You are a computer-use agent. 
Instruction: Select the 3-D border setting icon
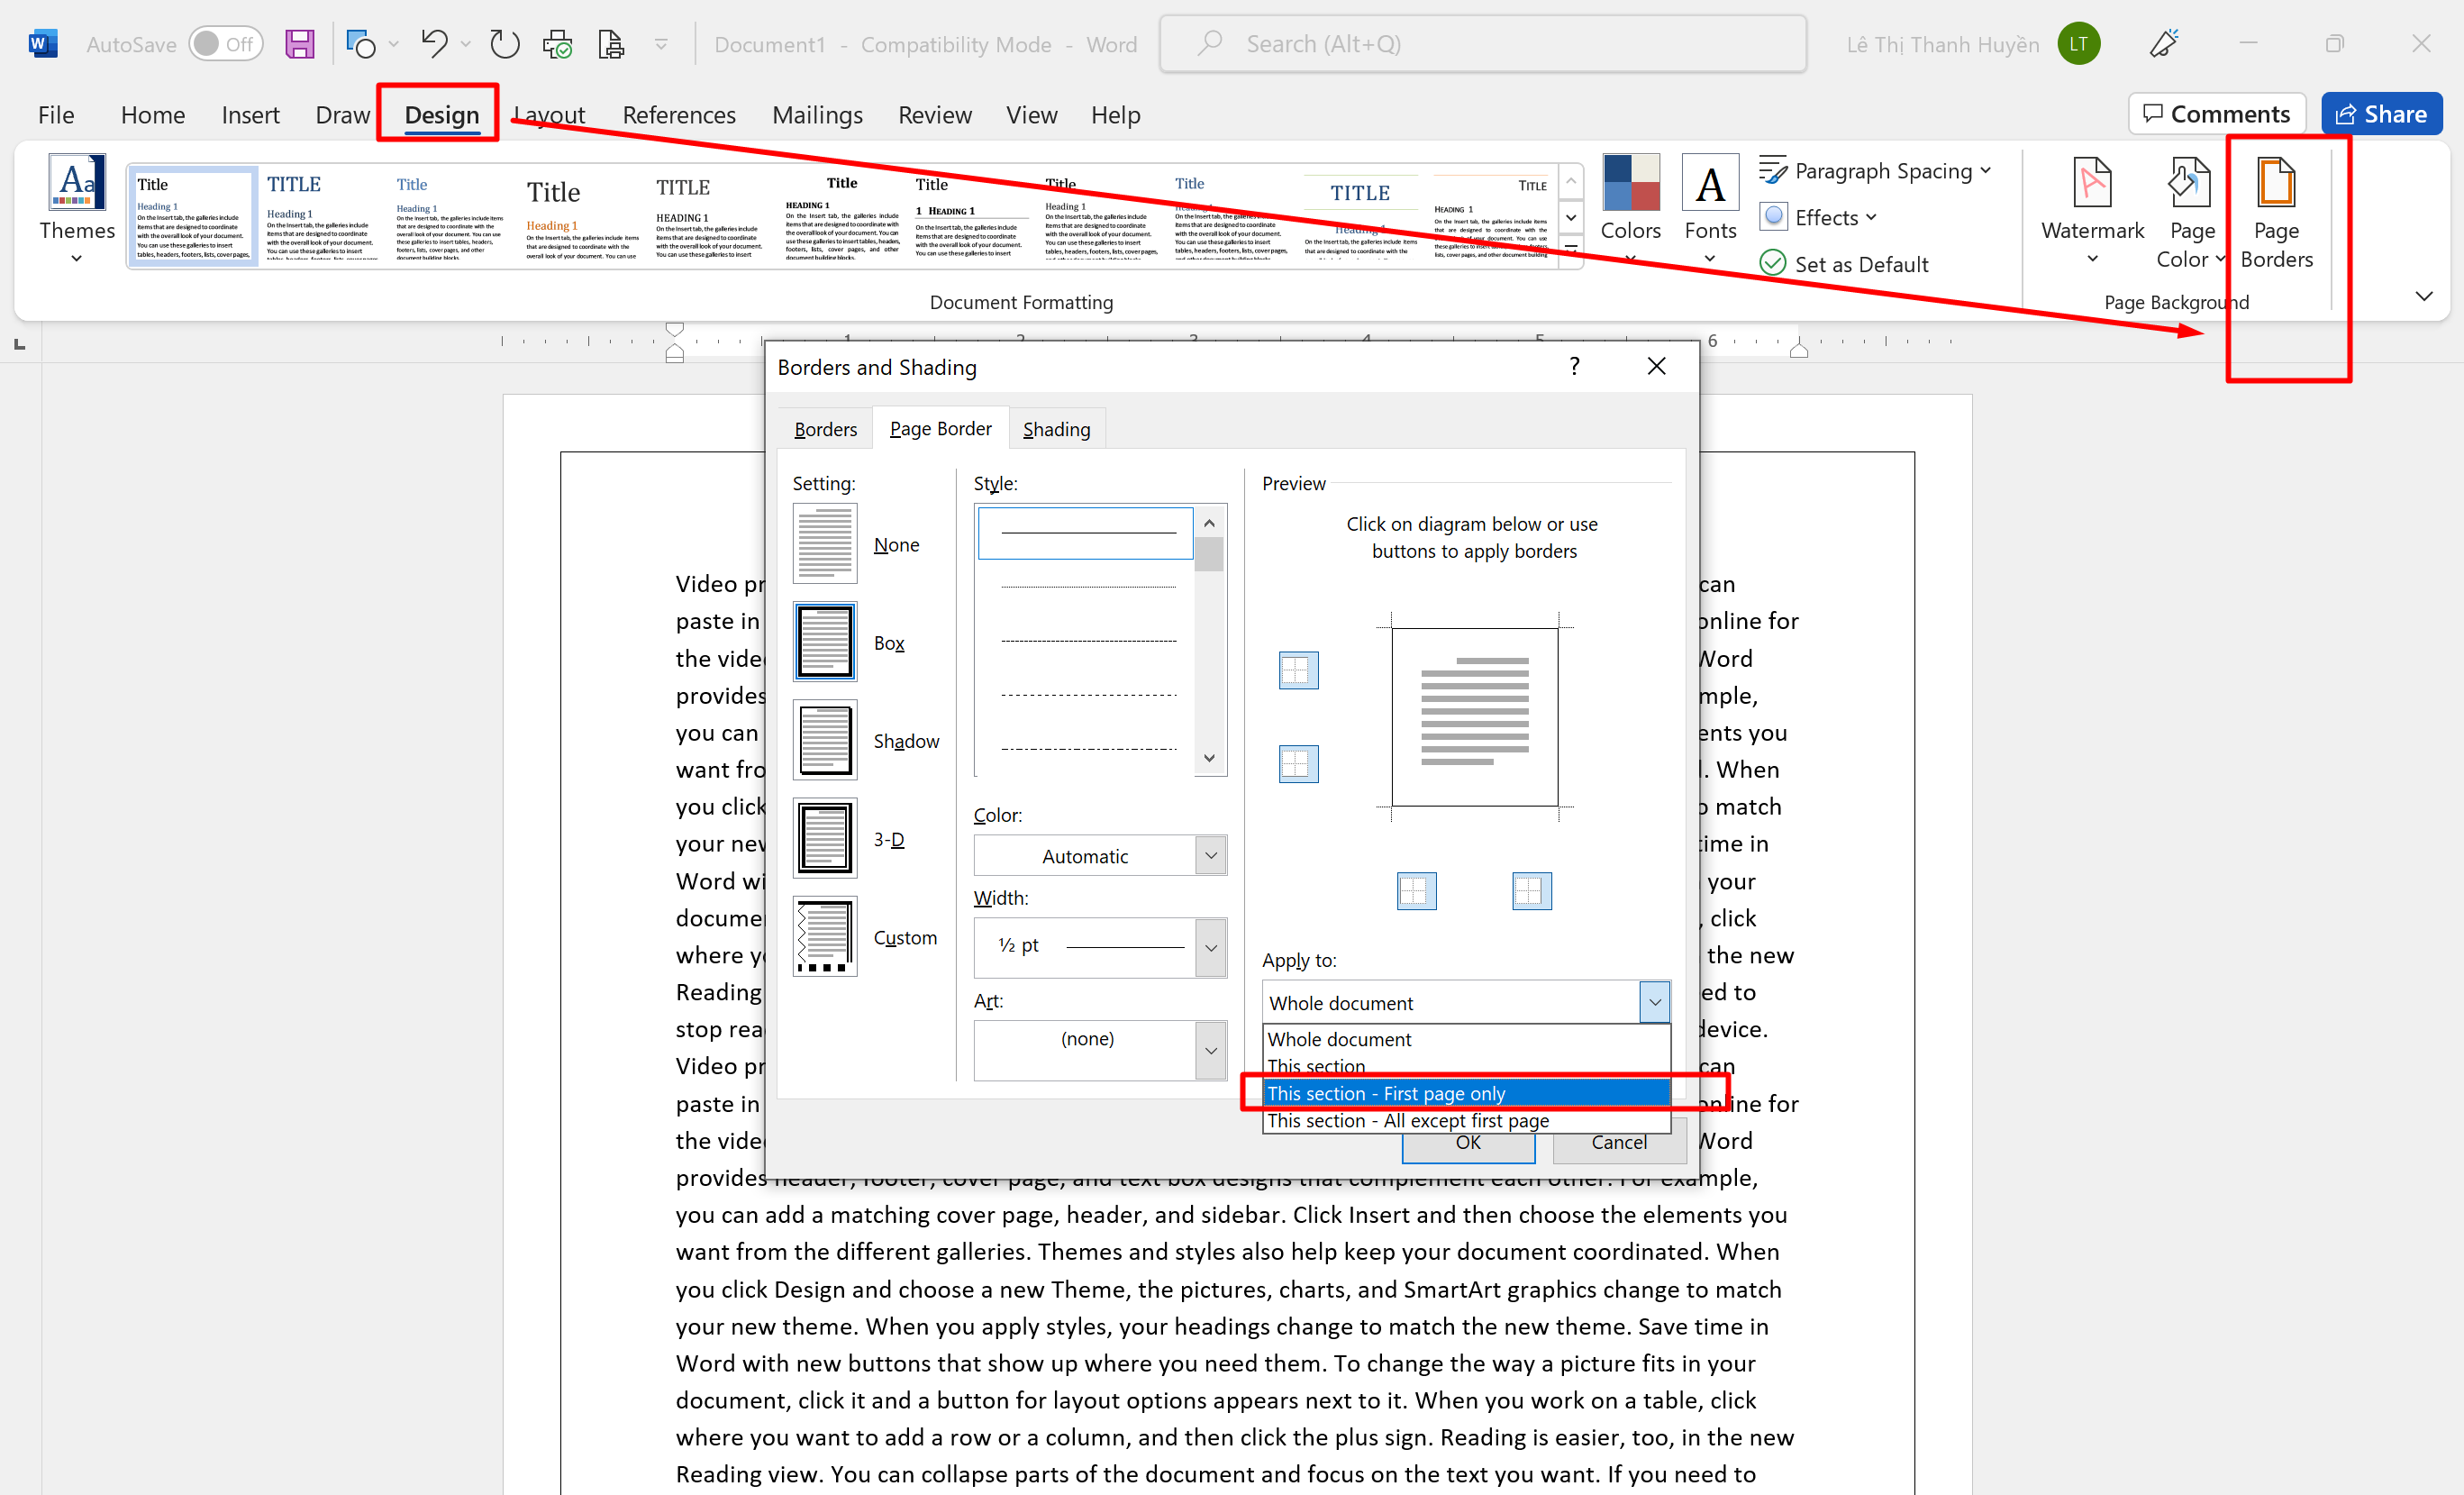tap(825, 838)
